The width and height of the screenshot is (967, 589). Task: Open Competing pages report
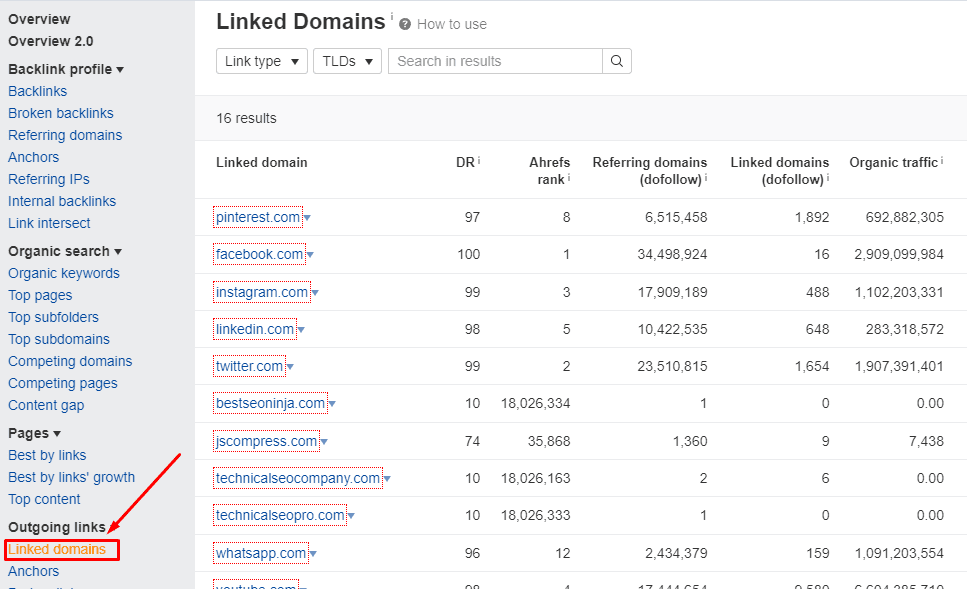click(62, 384)
